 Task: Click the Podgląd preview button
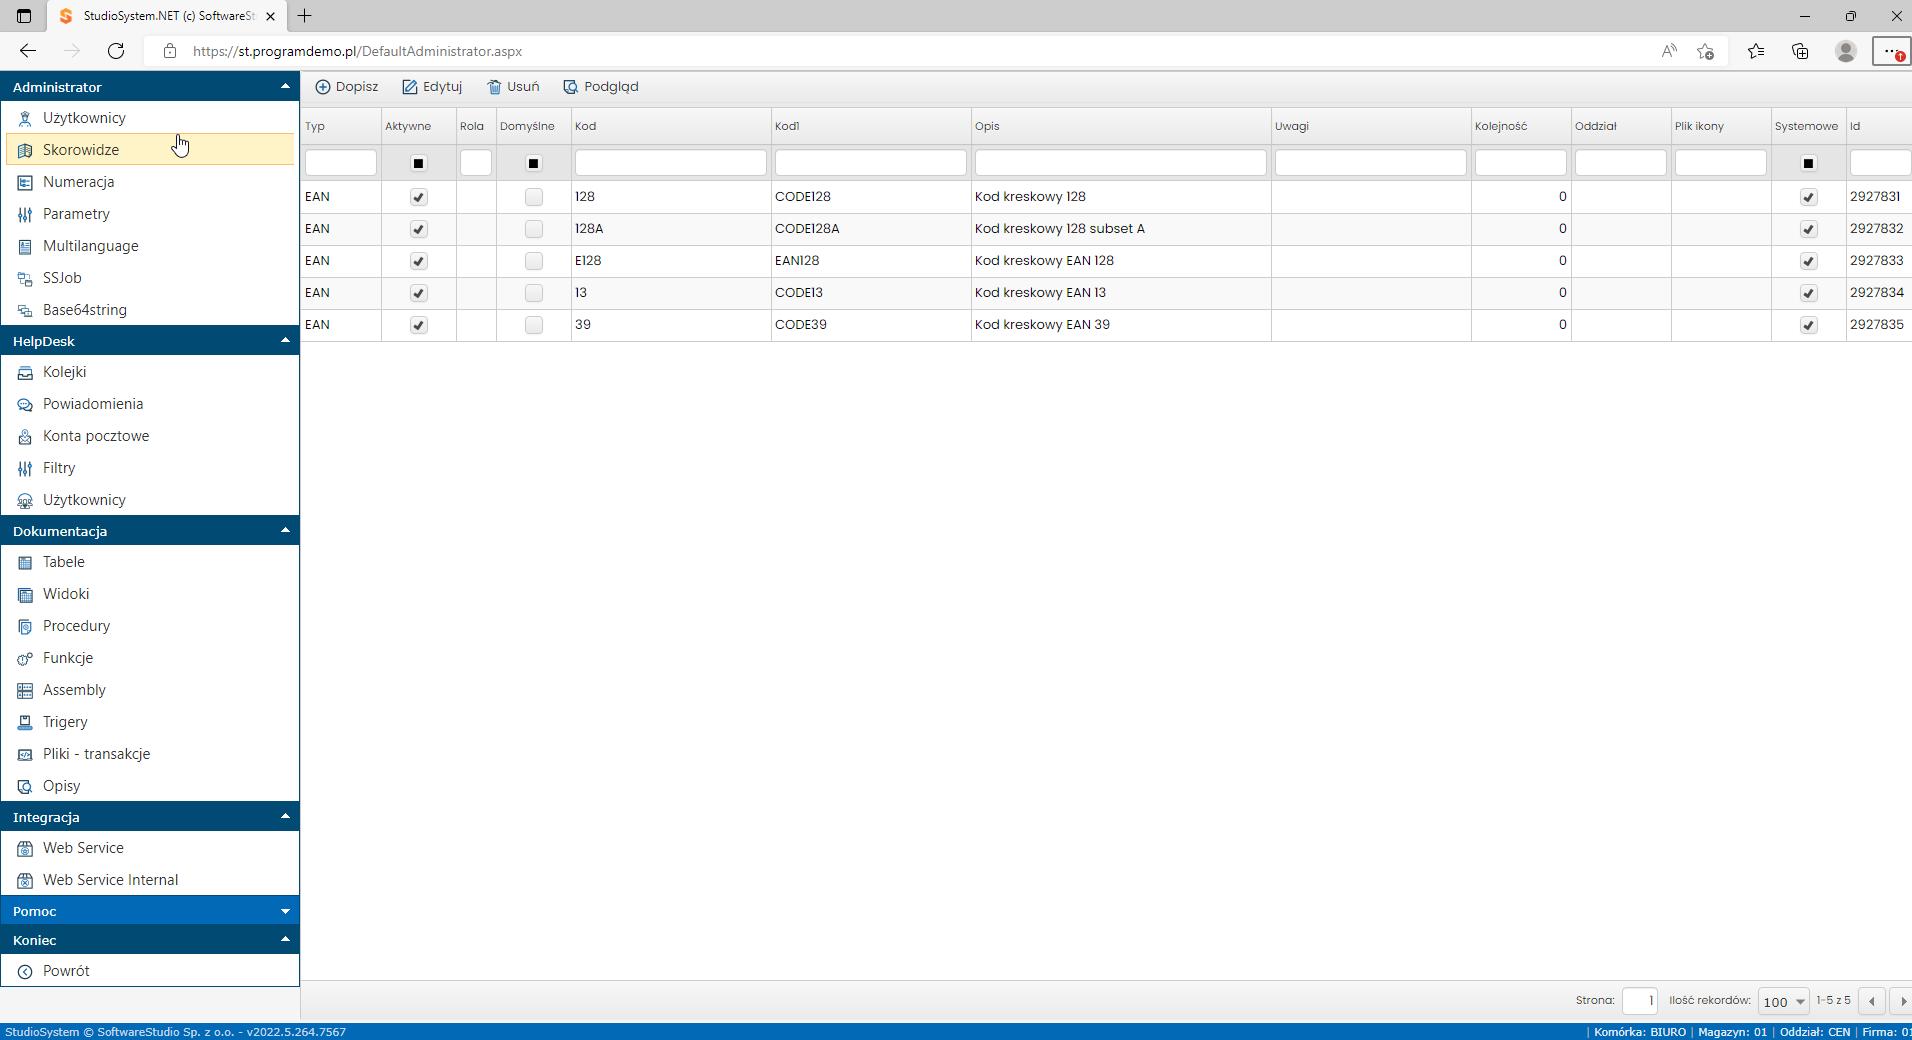(601, 87)
